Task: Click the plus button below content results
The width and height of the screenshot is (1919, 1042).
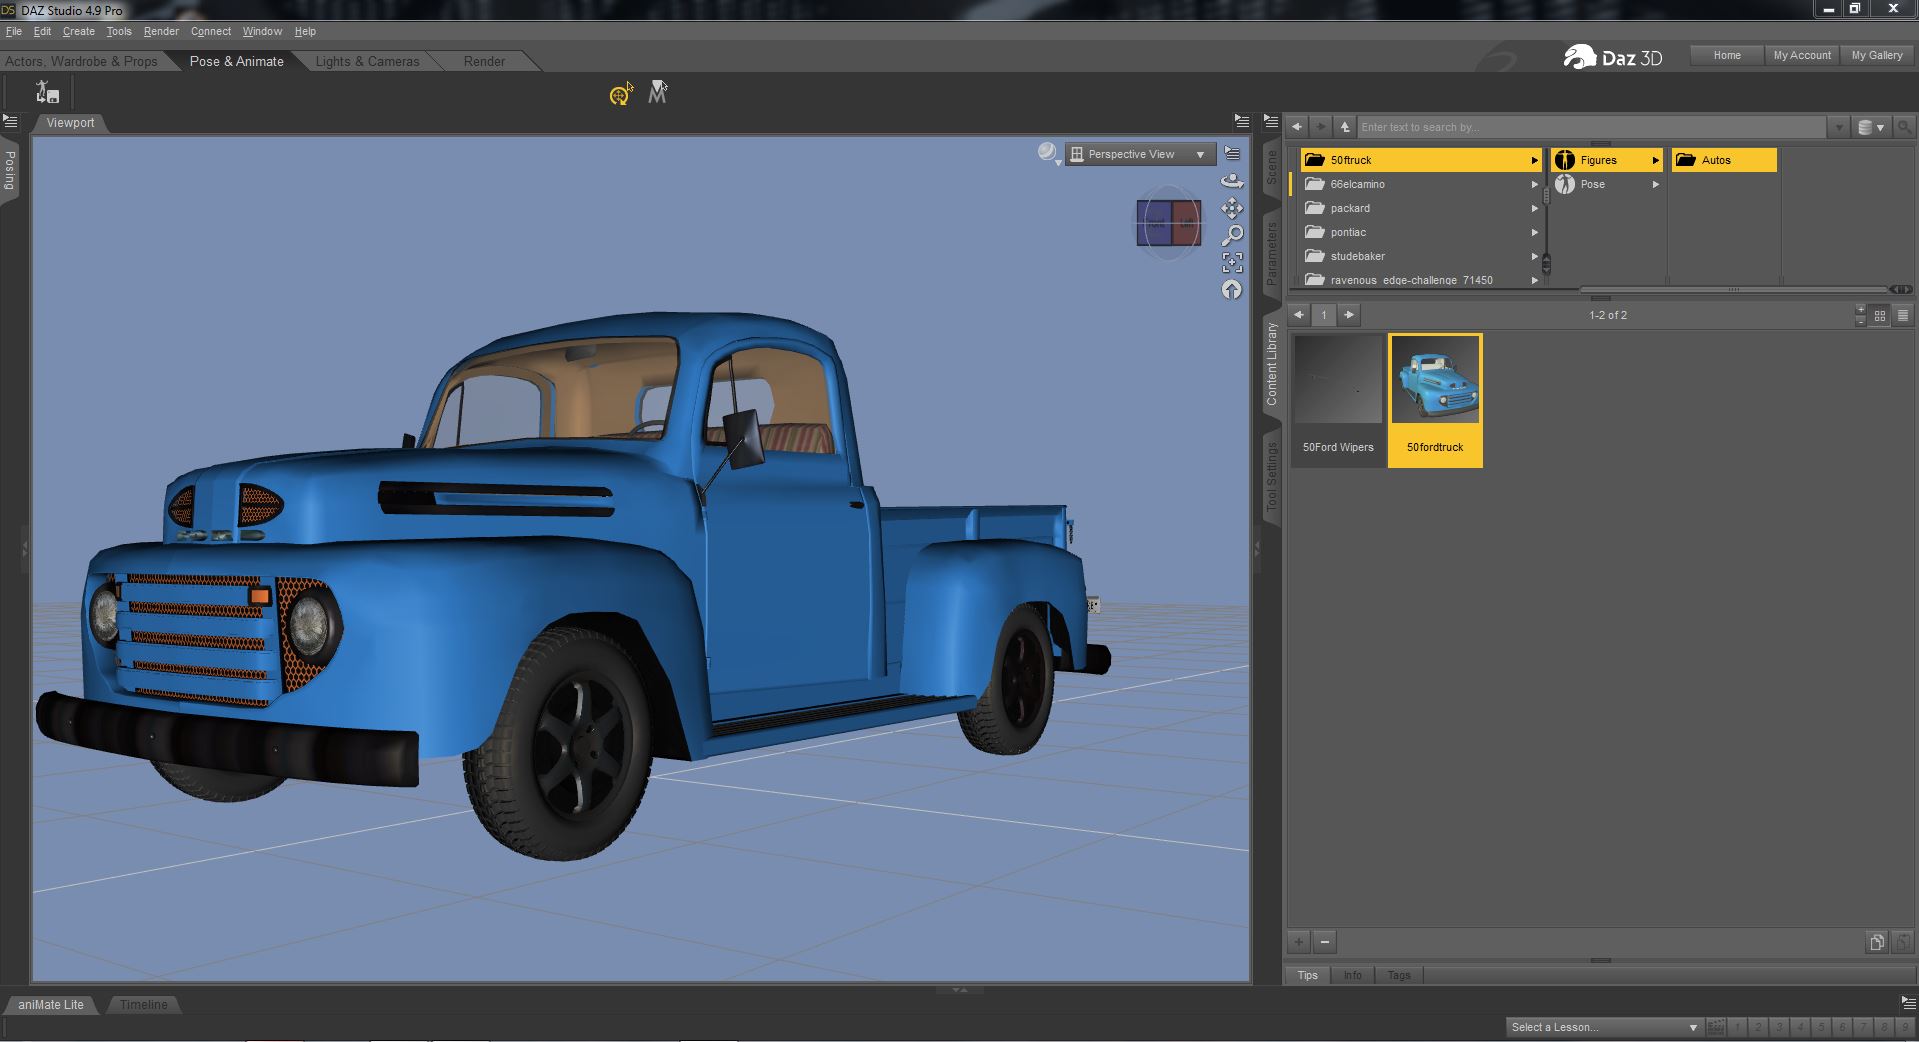Action: click(x=1298, y=942)
